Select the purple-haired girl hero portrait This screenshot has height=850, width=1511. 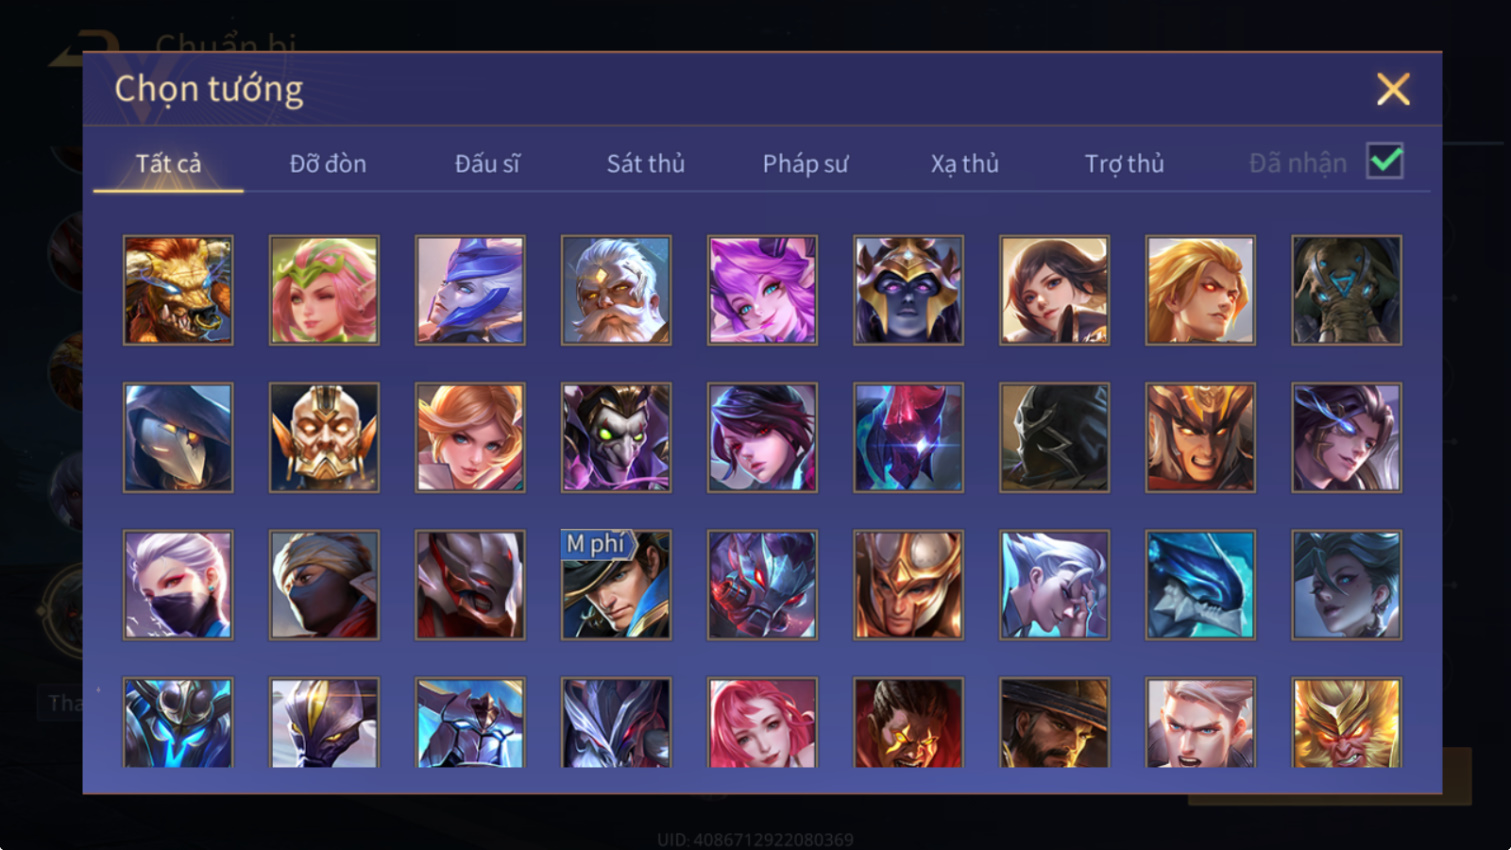pyautogui.click(x=762, y=290)
